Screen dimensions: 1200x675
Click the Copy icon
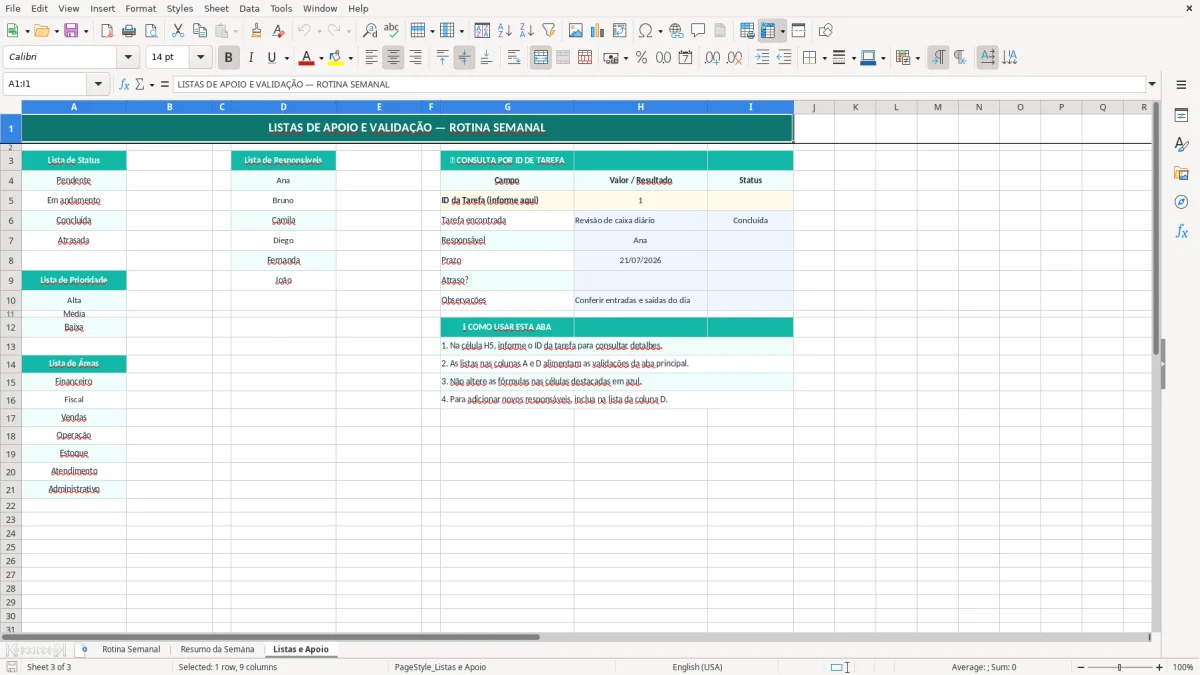200,31
